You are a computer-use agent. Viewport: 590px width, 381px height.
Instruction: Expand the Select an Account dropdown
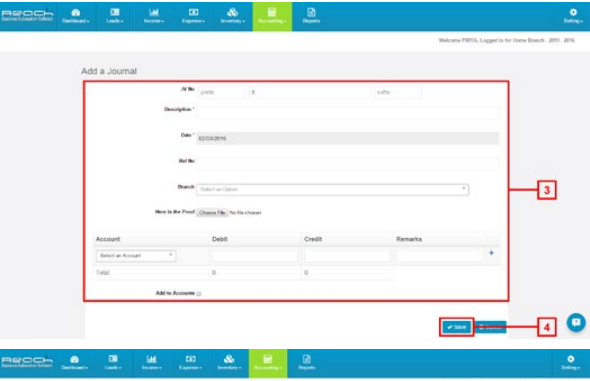pyautogui.click(x=136, y=256)
